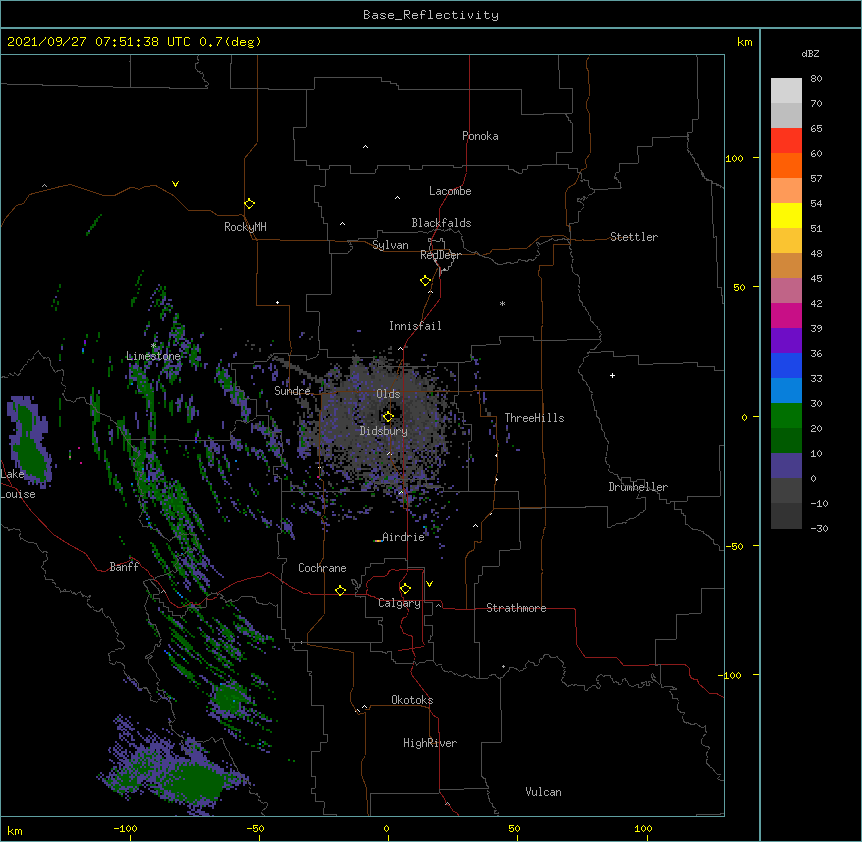Click the Olds town label
862x842 pixels.
click(388, 394)
